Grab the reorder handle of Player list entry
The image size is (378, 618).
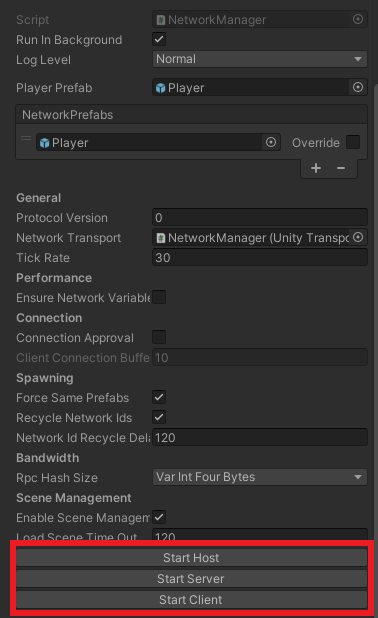tap(26, 138)
